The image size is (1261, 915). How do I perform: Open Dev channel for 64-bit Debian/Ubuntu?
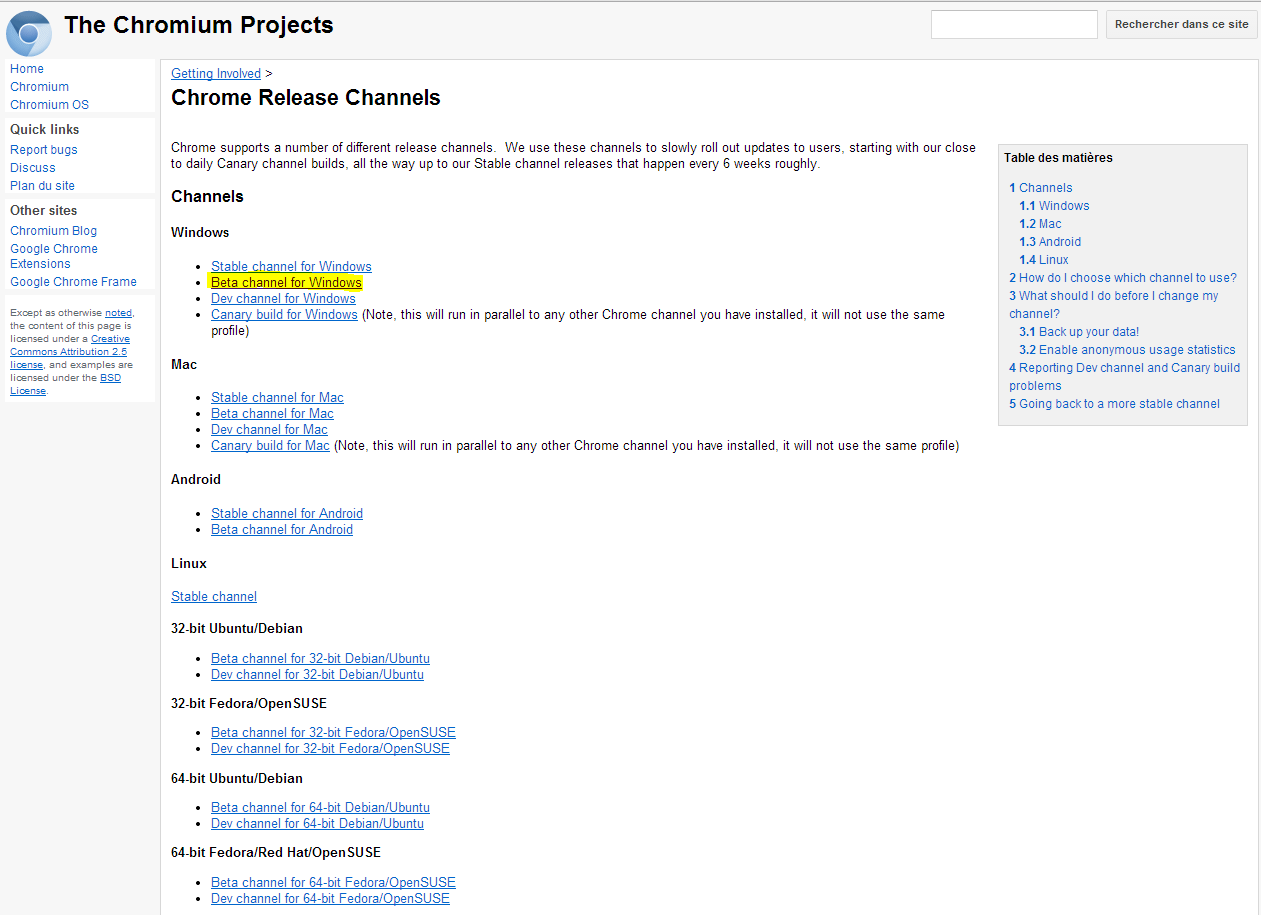[x=317, y=824]
